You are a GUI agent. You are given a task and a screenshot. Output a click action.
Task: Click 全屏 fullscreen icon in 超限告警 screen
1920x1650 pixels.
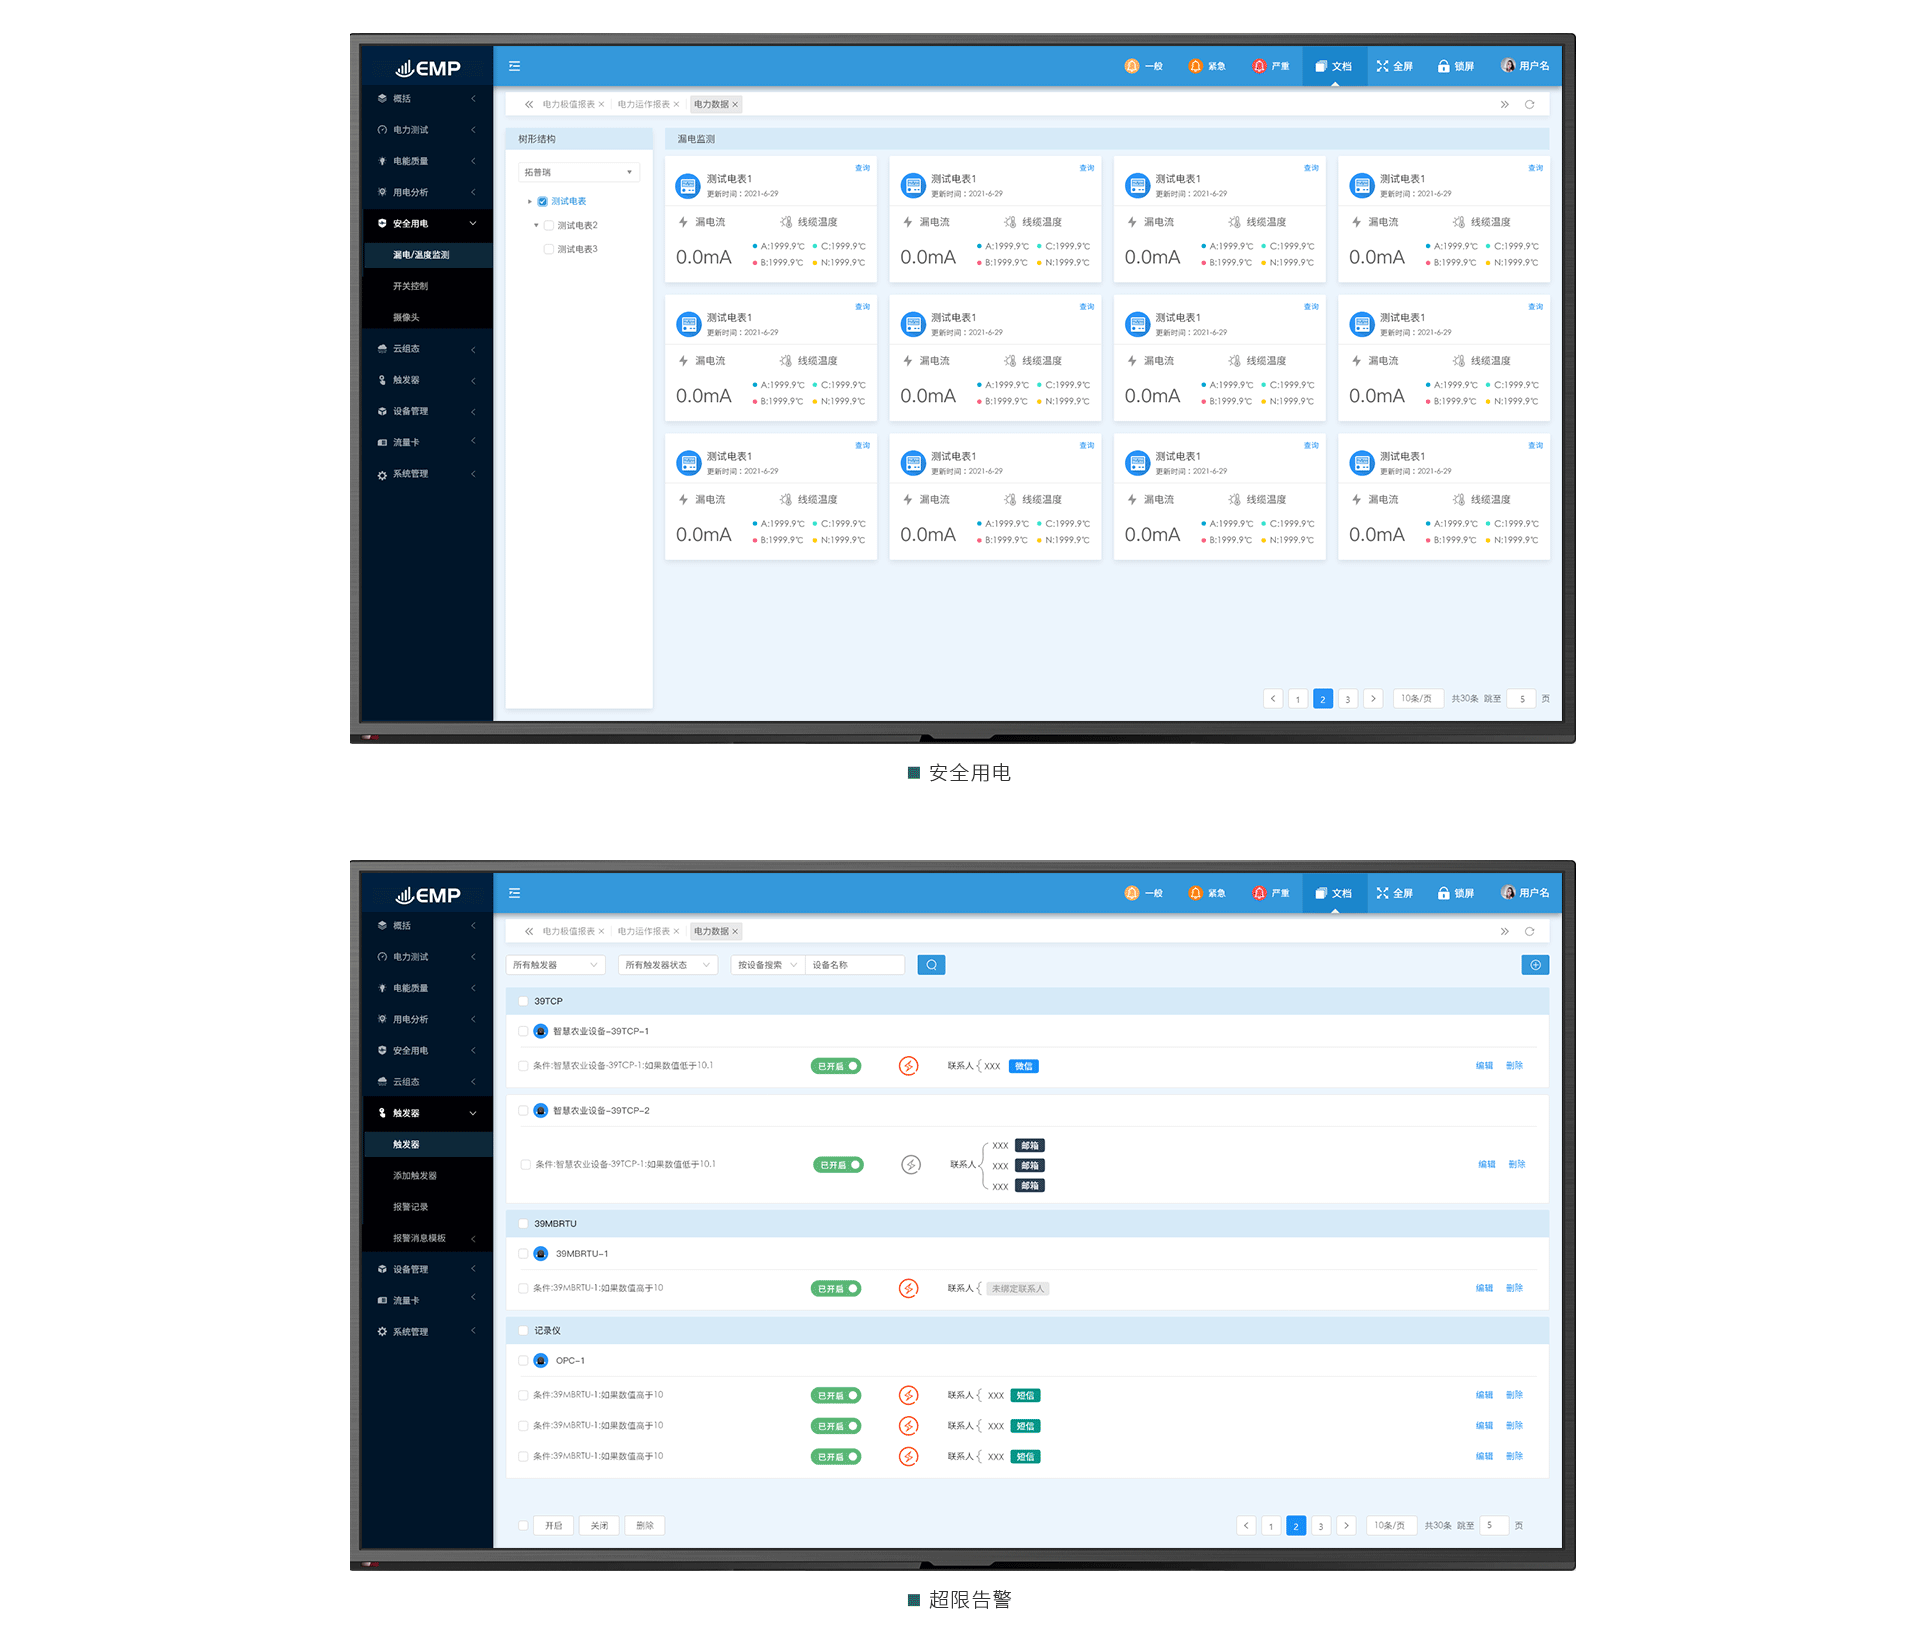(x=1382, y=893)
